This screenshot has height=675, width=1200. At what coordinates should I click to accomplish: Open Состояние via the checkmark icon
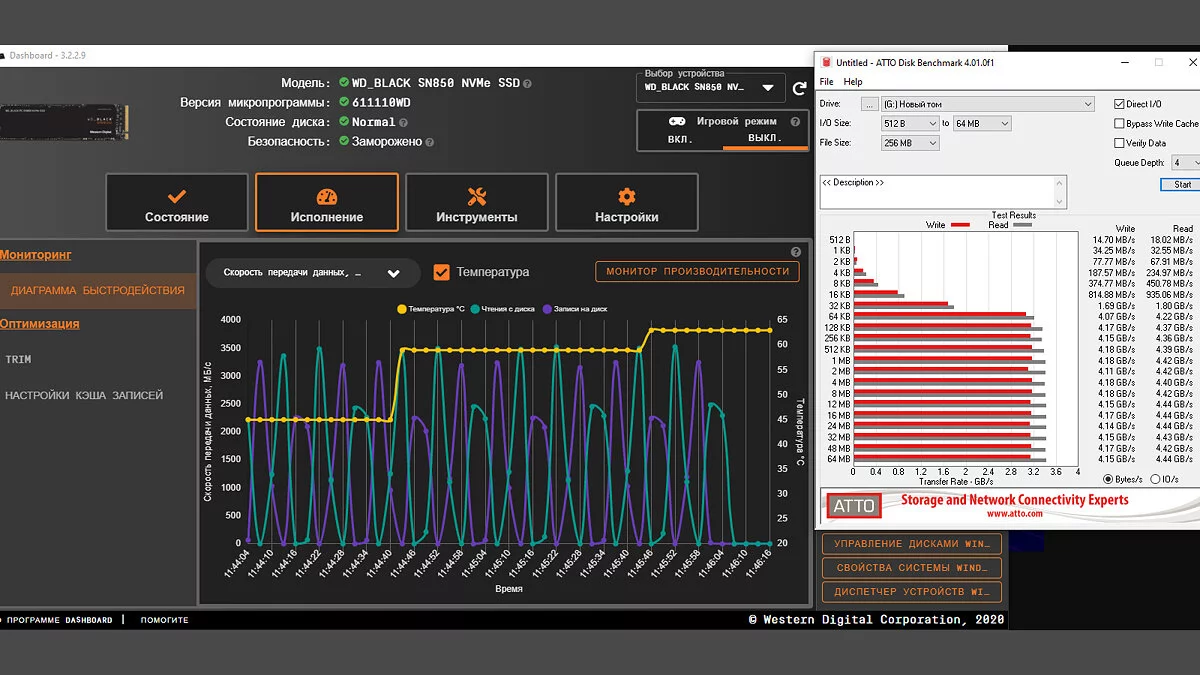click(177, 197)
